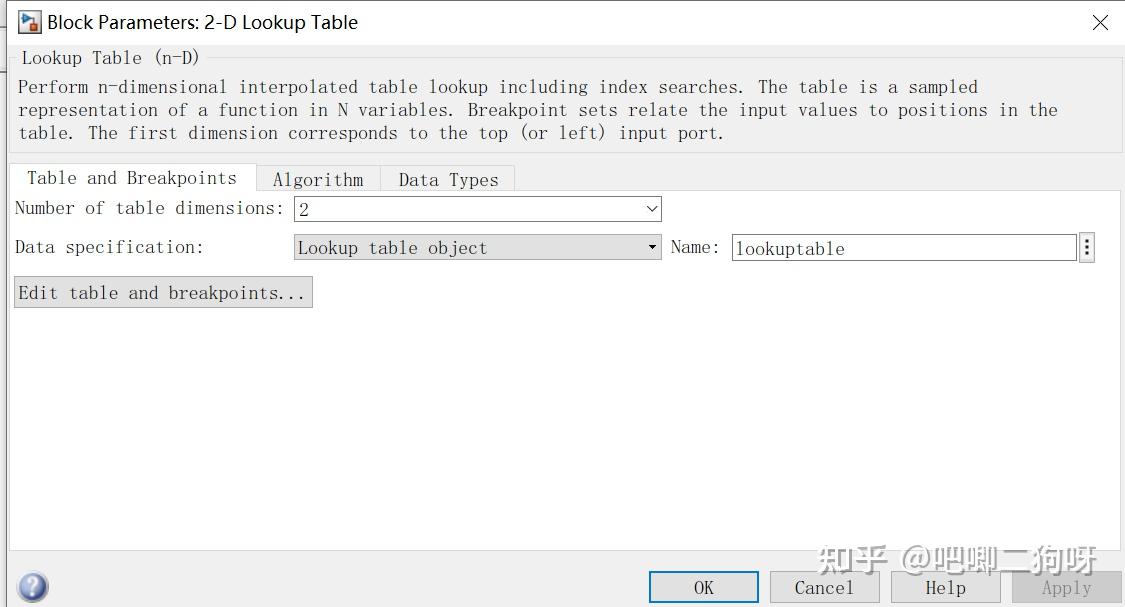Viewport: 1125px width, 607px height.
Task: Click inside the Name input field
Action: pos(900,247)
